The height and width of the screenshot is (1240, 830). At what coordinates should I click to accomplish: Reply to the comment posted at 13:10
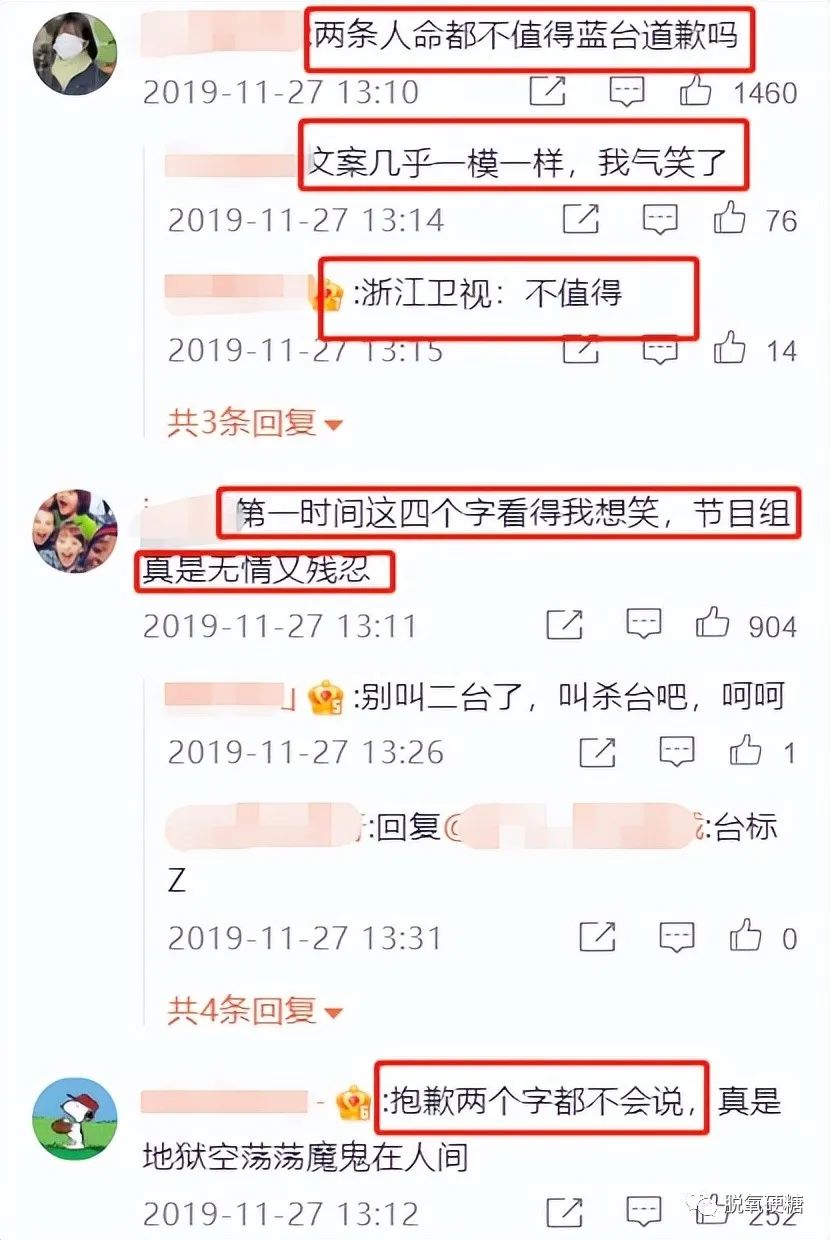(x=627, y=94)
